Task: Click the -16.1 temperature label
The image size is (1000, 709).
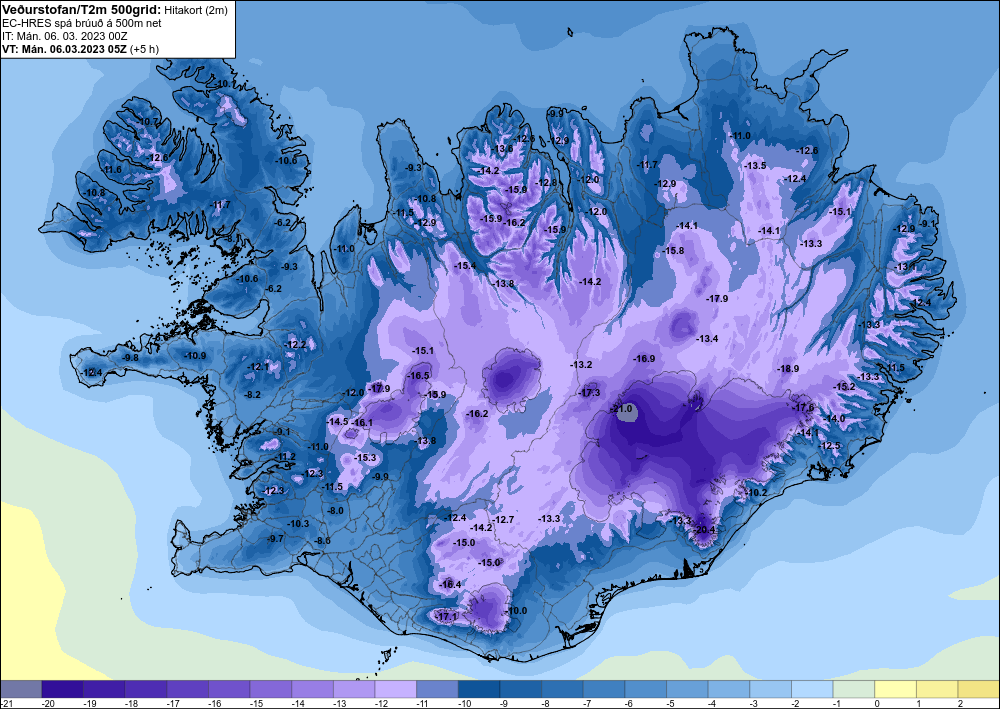Action: tap(362, 423)
